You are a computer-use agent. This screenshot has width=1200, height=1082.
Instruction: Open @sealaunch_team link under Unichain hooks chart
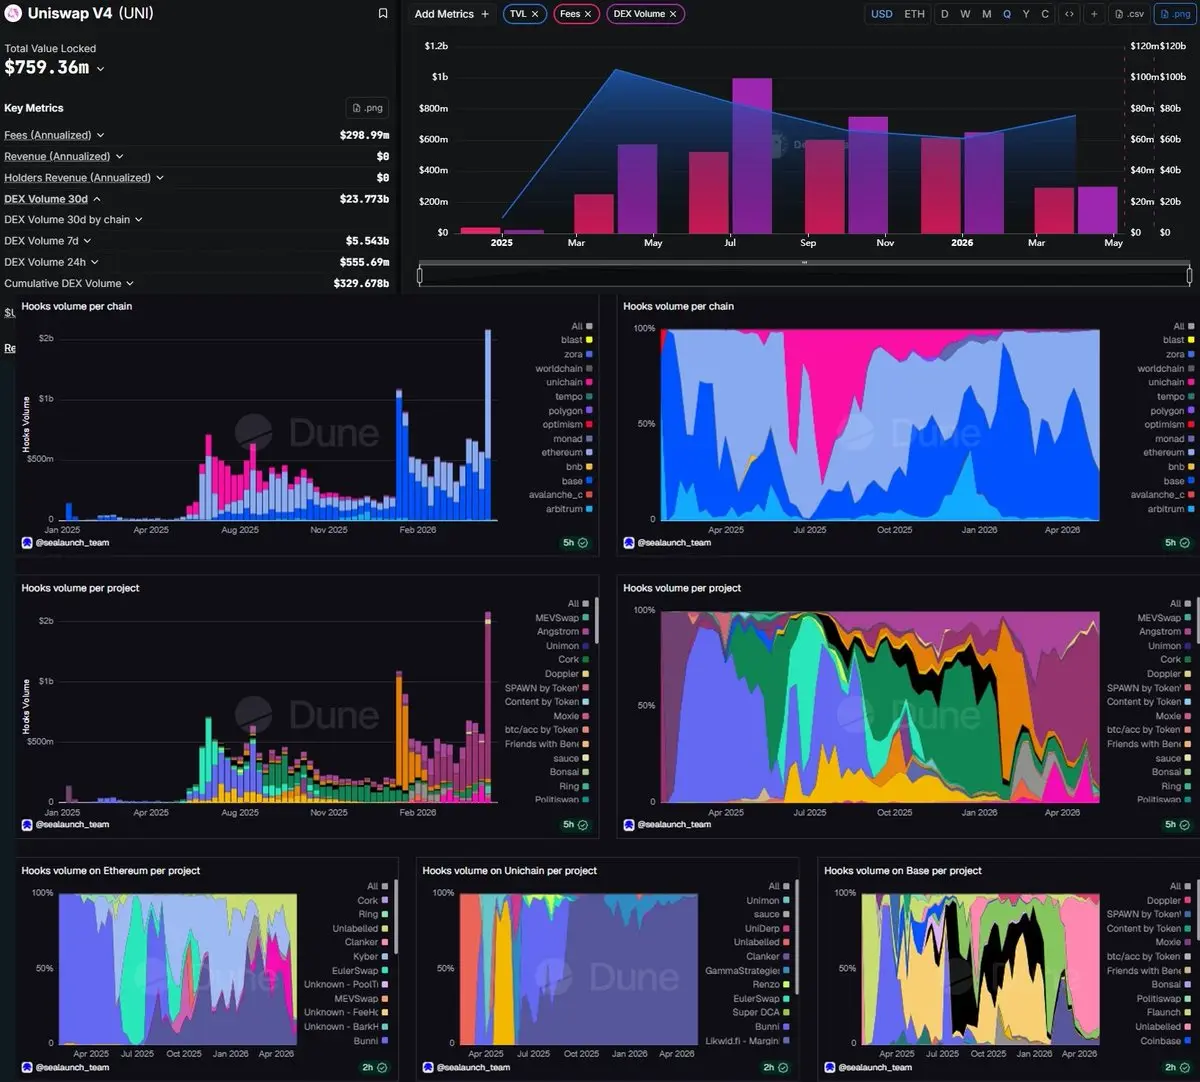(x=473, y=1068)
